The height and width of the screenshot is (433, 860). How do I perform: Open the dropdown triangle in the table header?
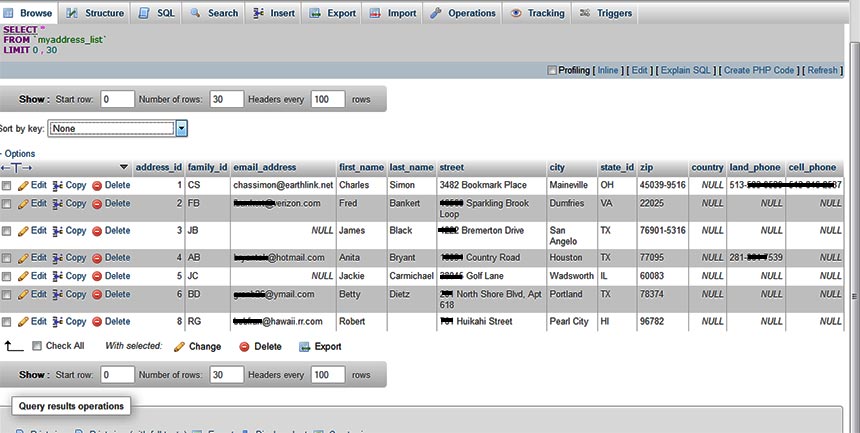124,167
